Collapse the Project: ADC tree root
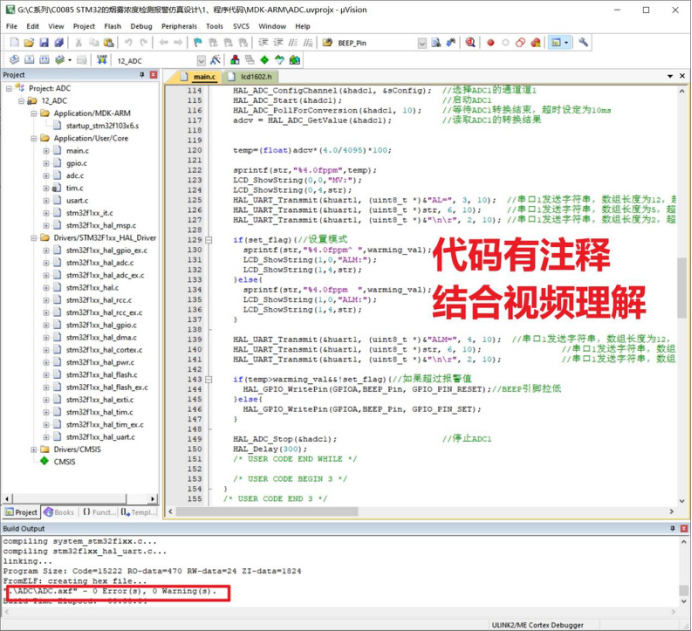This screenshot has width=692, height=631. [x=9, y=88]
